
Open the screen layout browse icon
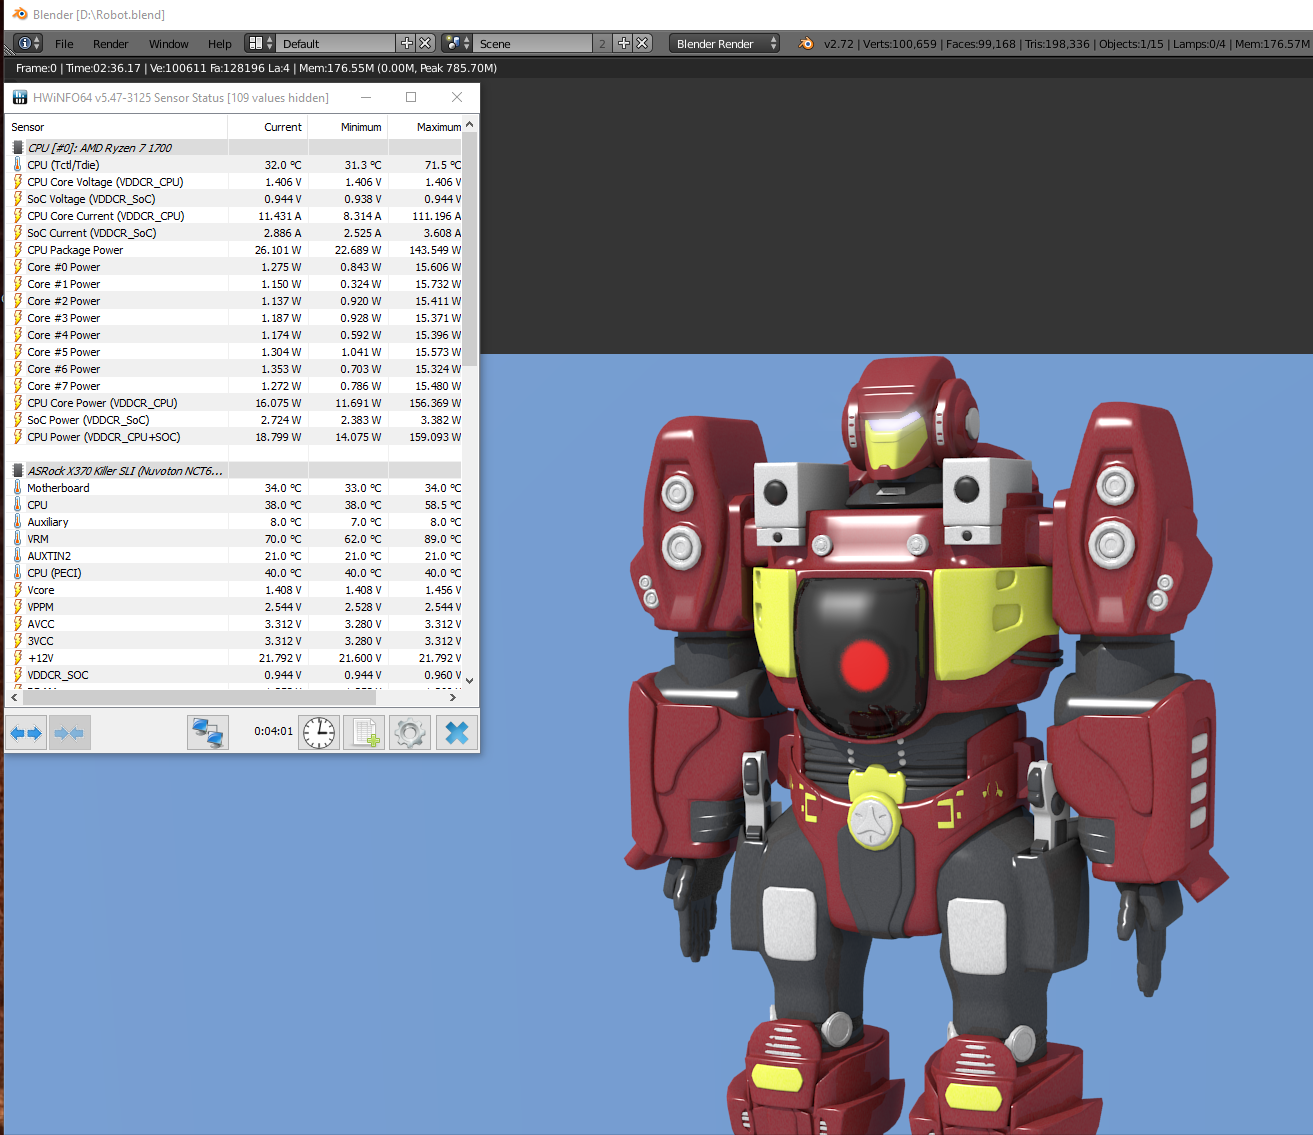click(260, 43)
